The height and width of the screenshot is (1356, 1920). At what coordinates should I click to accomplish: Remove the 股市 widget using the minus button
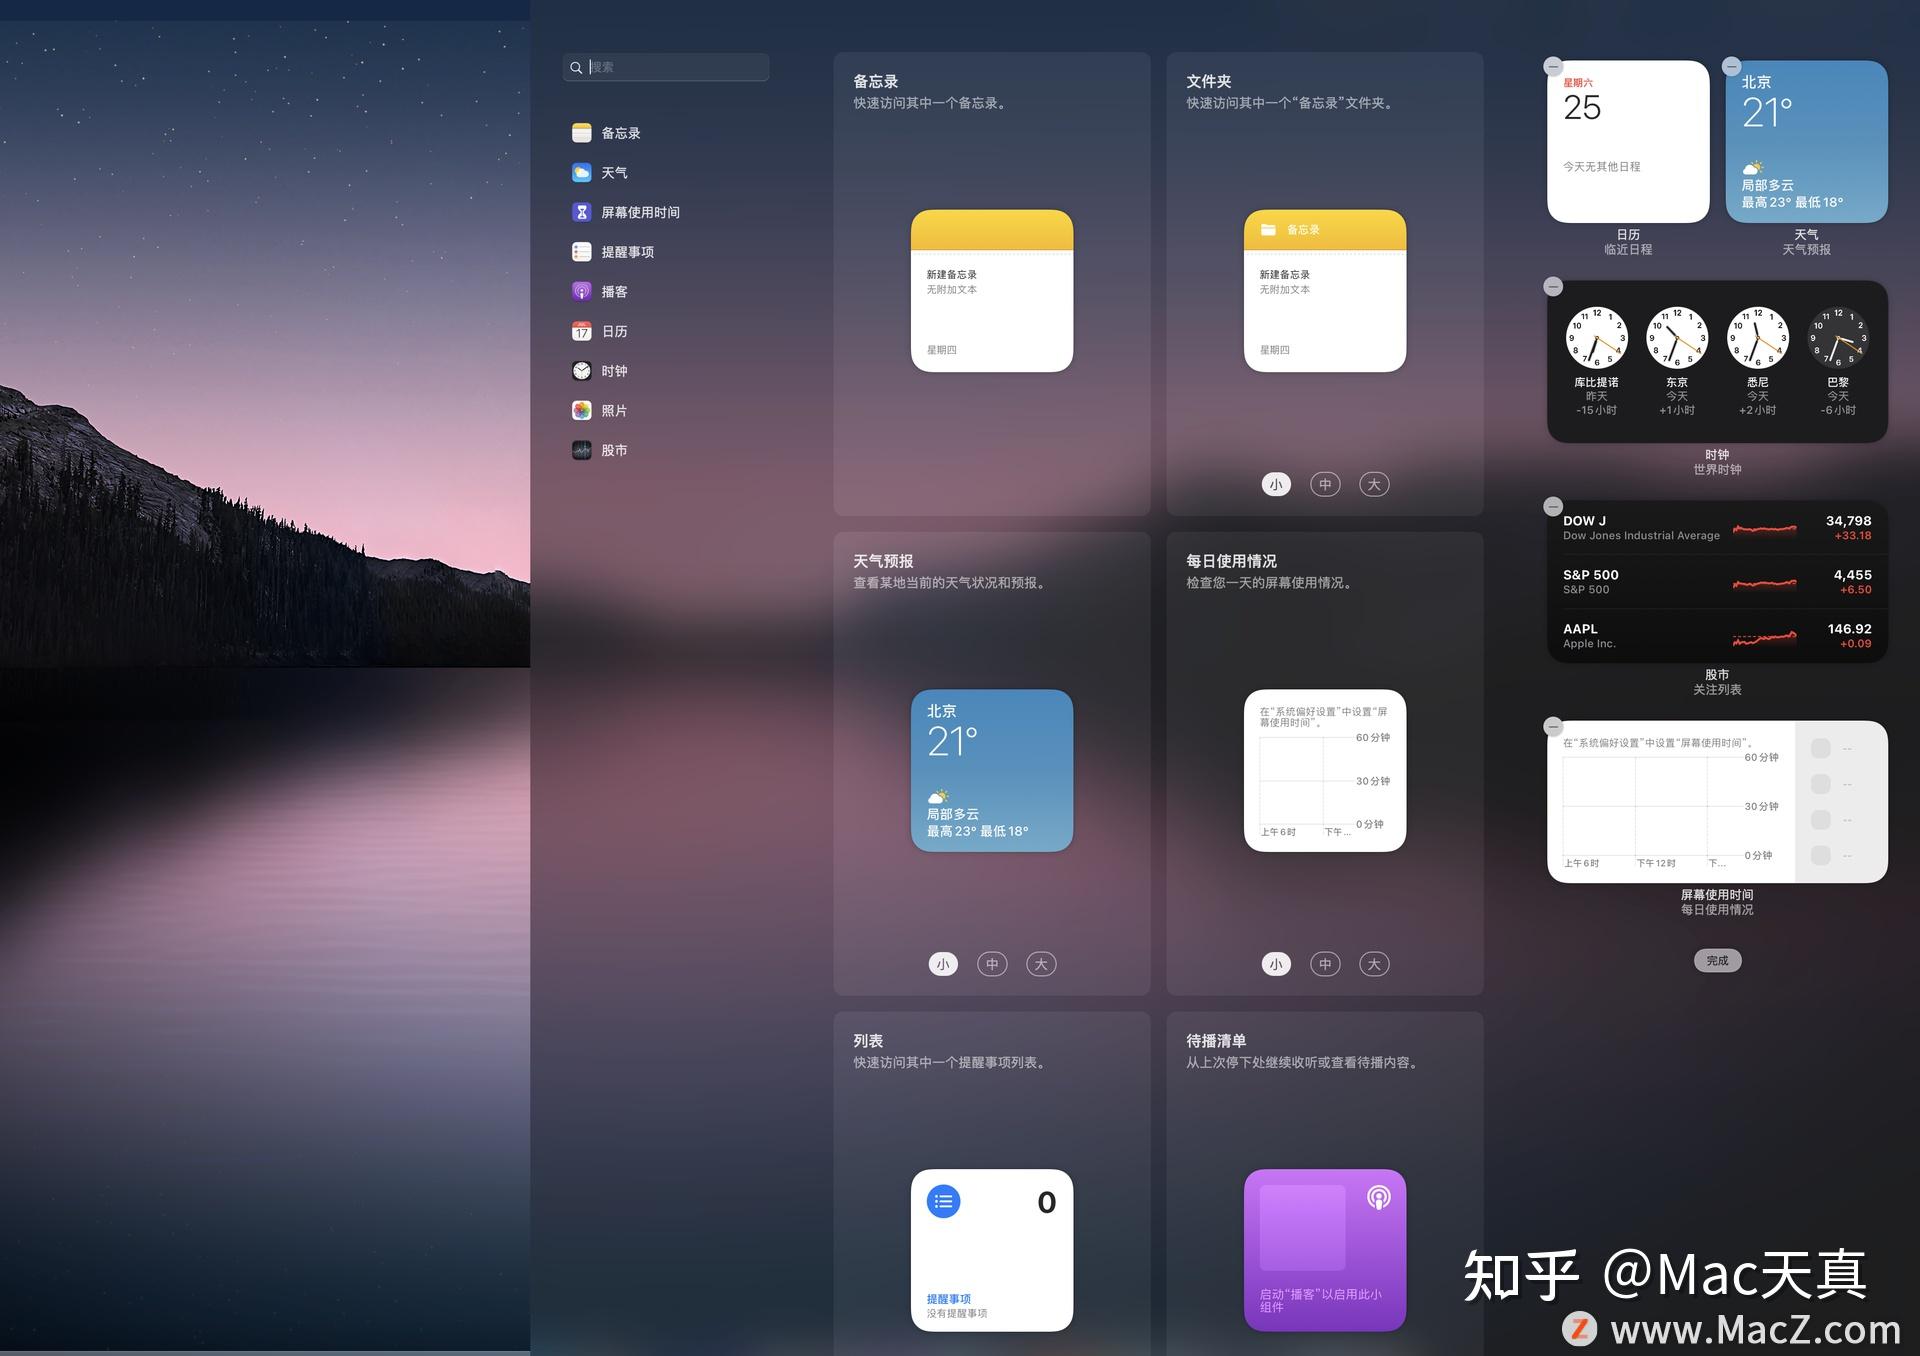[x=1555, y=506]
